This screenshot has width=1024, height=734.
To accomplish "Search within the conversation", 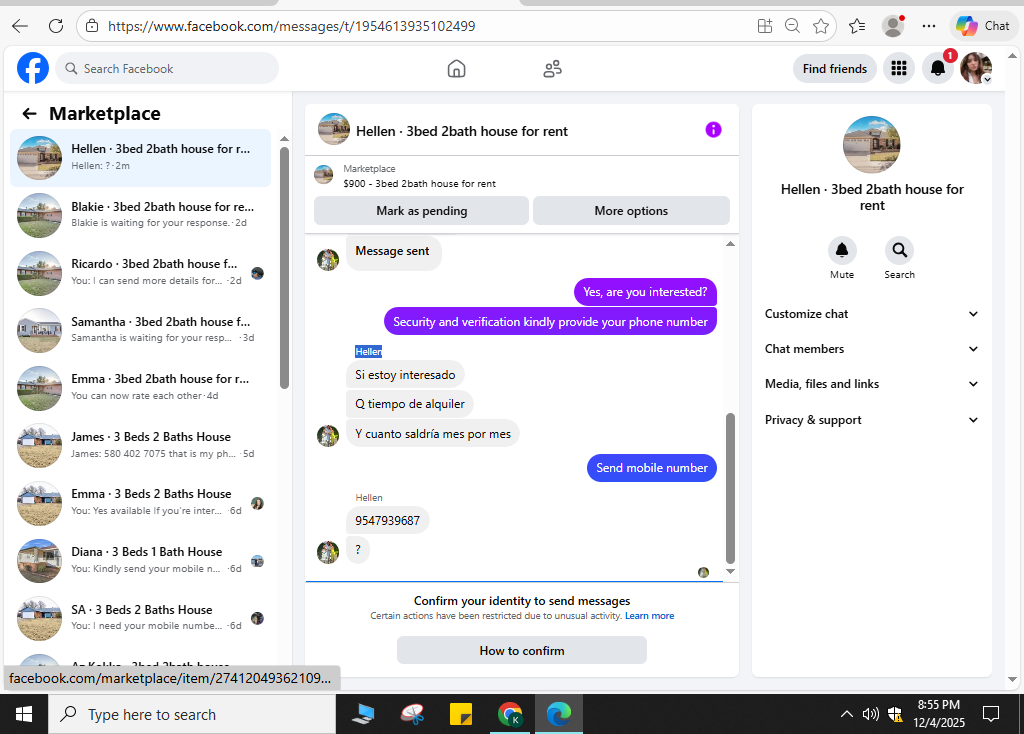I will tap(899, 251).
